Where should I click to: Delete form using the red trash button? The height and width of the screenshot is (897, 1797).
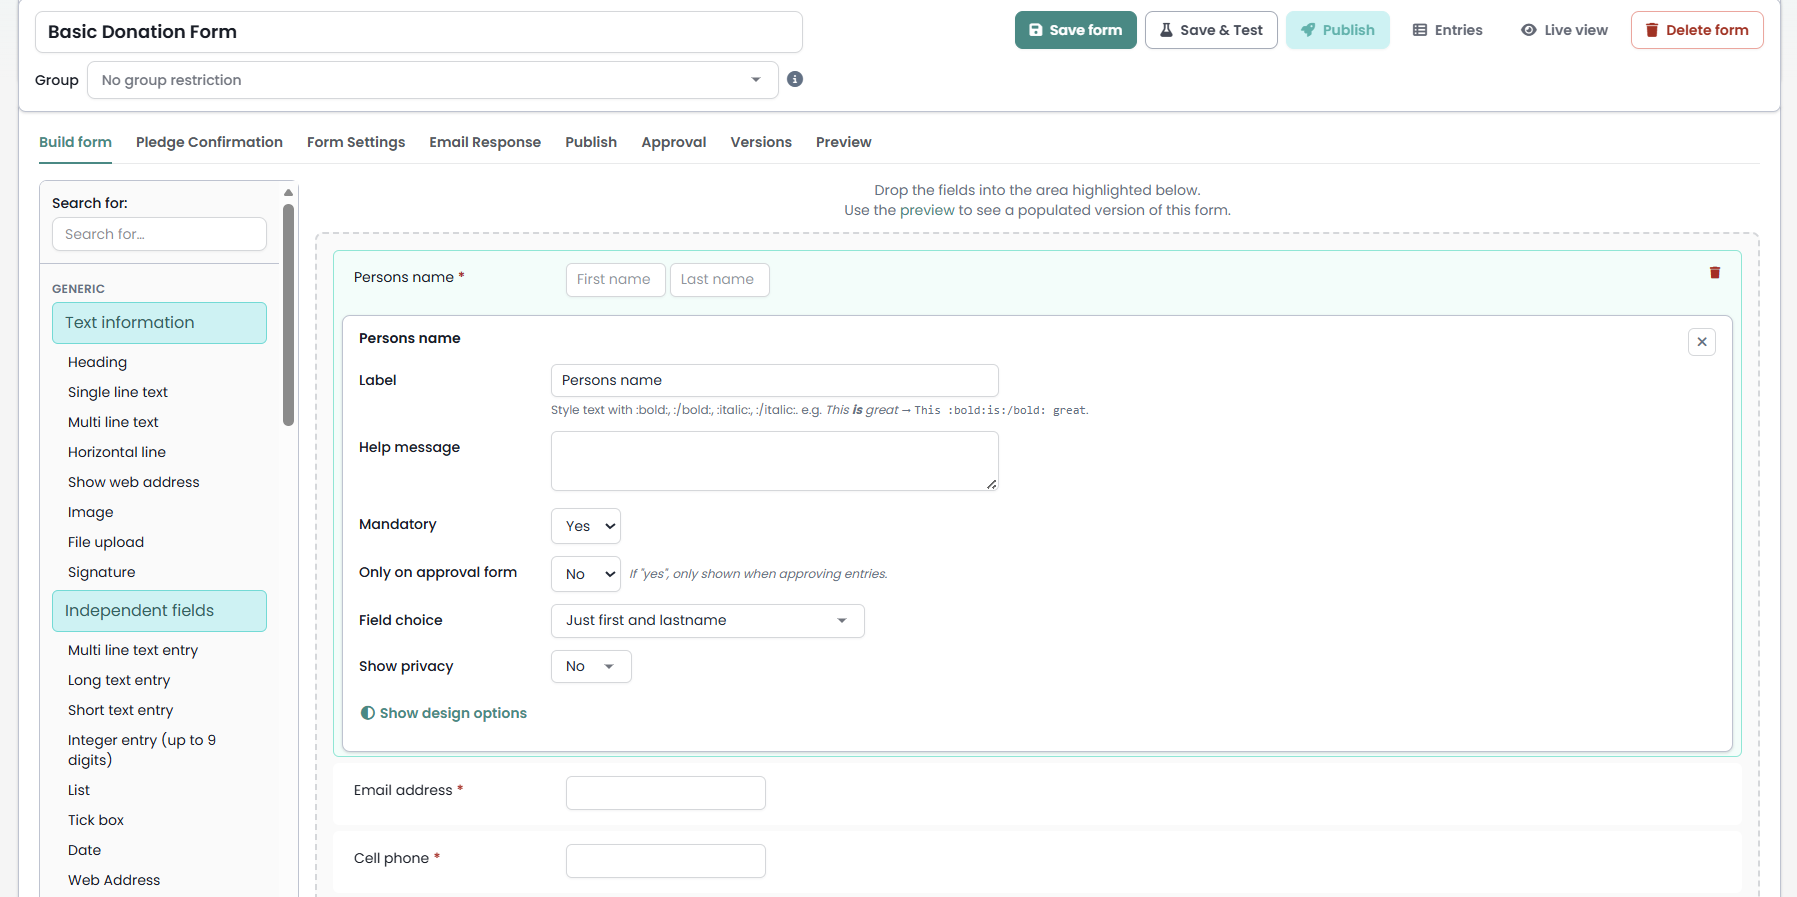[1697, 30]
